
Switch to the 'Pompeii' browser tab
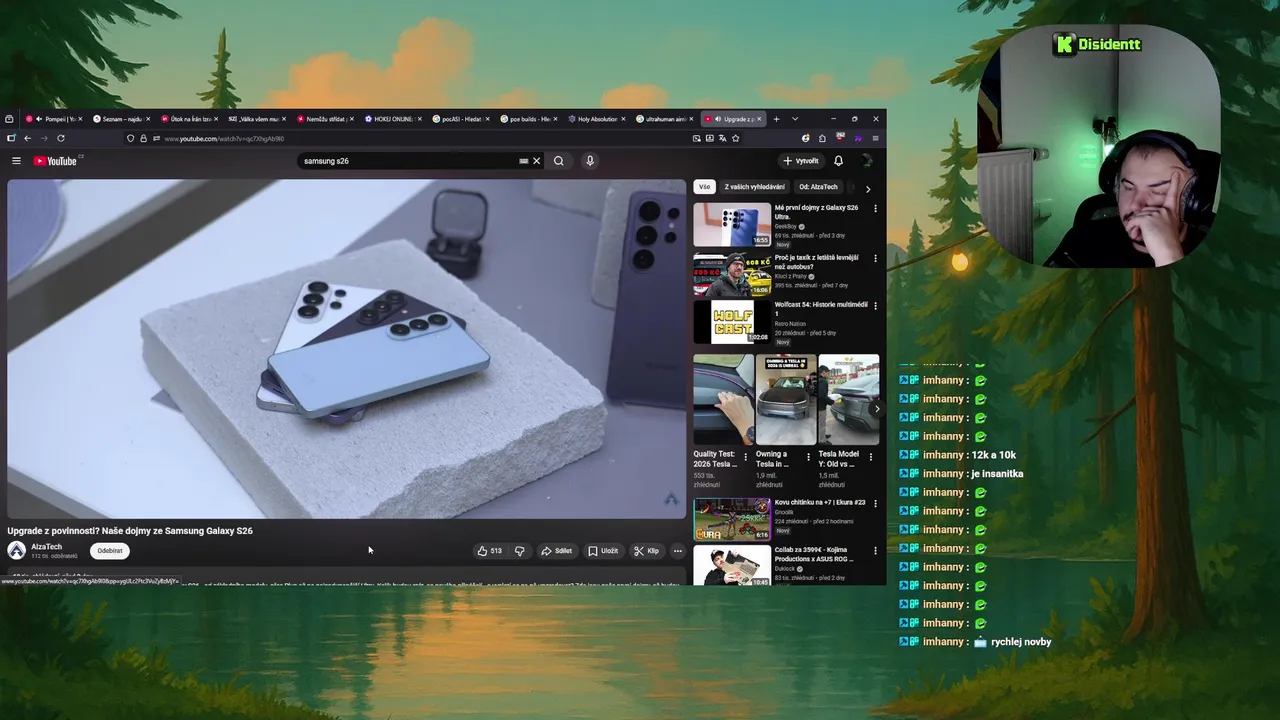click(53, 119)
